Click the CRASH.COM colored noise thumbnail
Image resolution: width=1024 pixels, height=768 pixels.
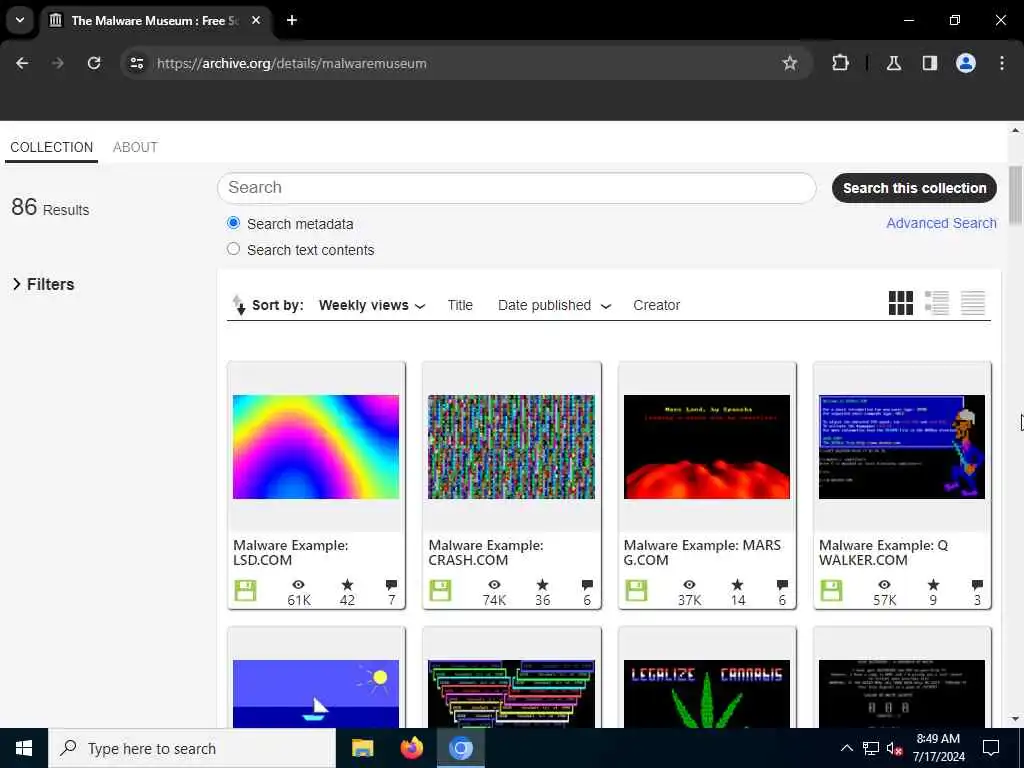click(511, 447)
